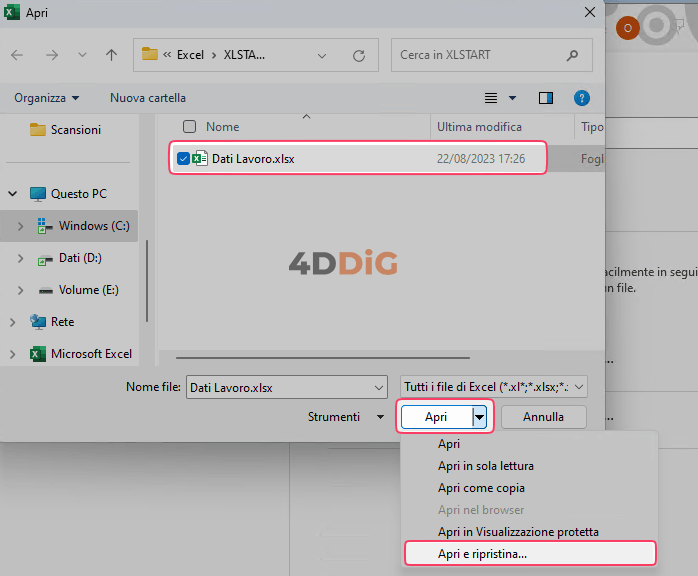Create a Nuova cartella

click(148, 98)
